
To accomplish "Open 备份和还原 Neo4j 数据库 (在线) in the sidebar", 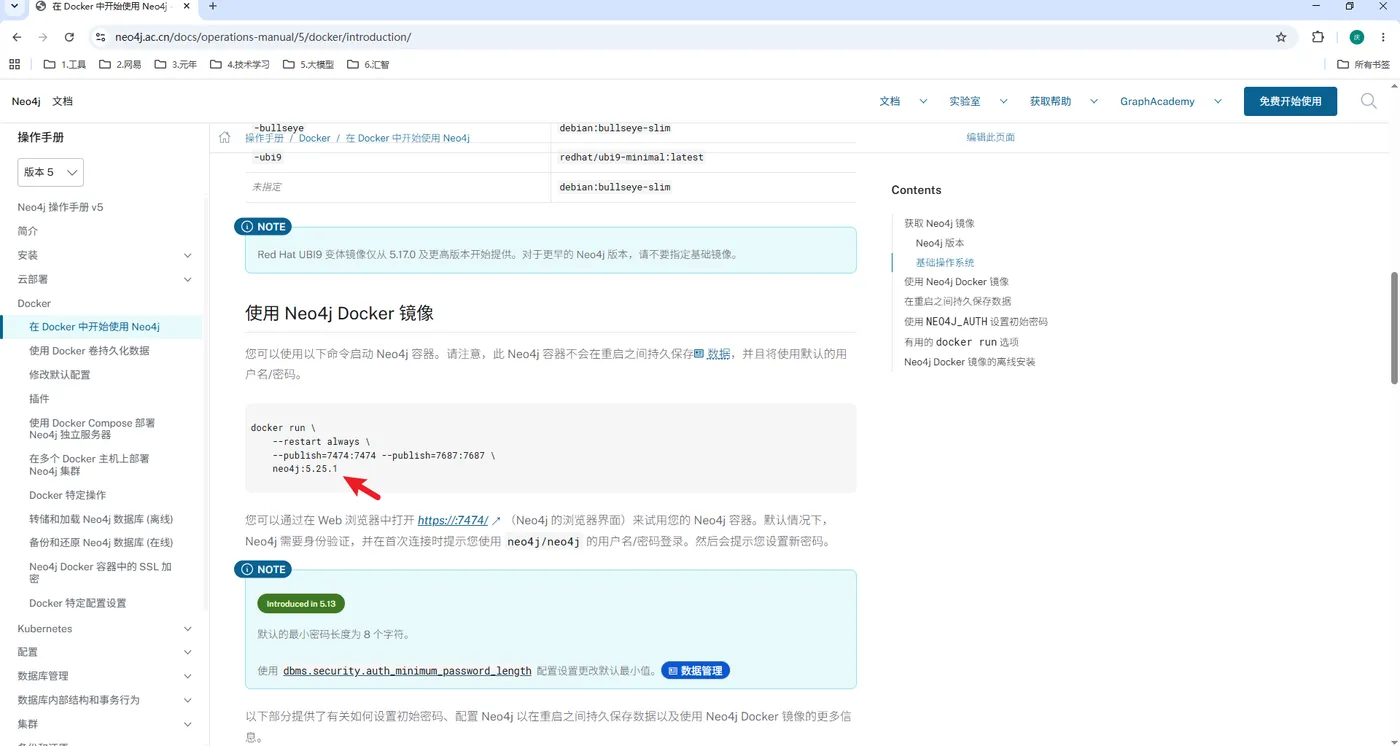I will [x=101, y=543].
